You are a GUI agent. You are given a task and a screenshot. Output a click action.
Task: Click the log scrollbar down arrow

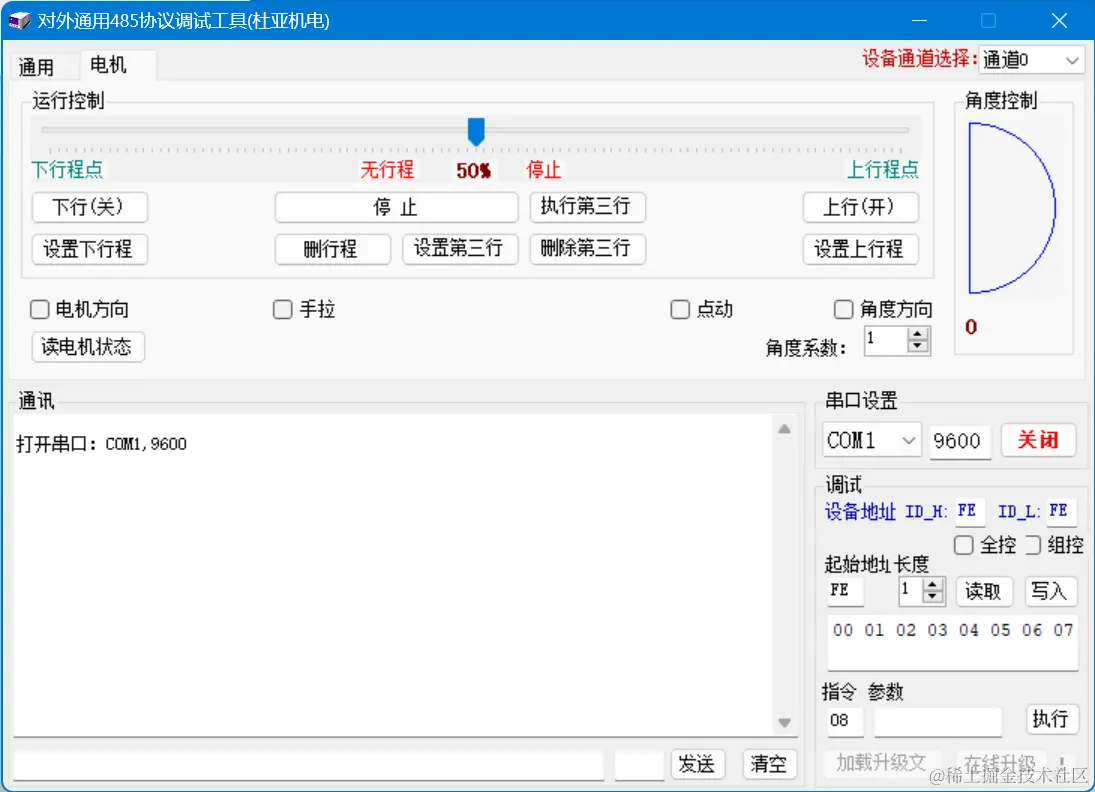tap(784, 722)
